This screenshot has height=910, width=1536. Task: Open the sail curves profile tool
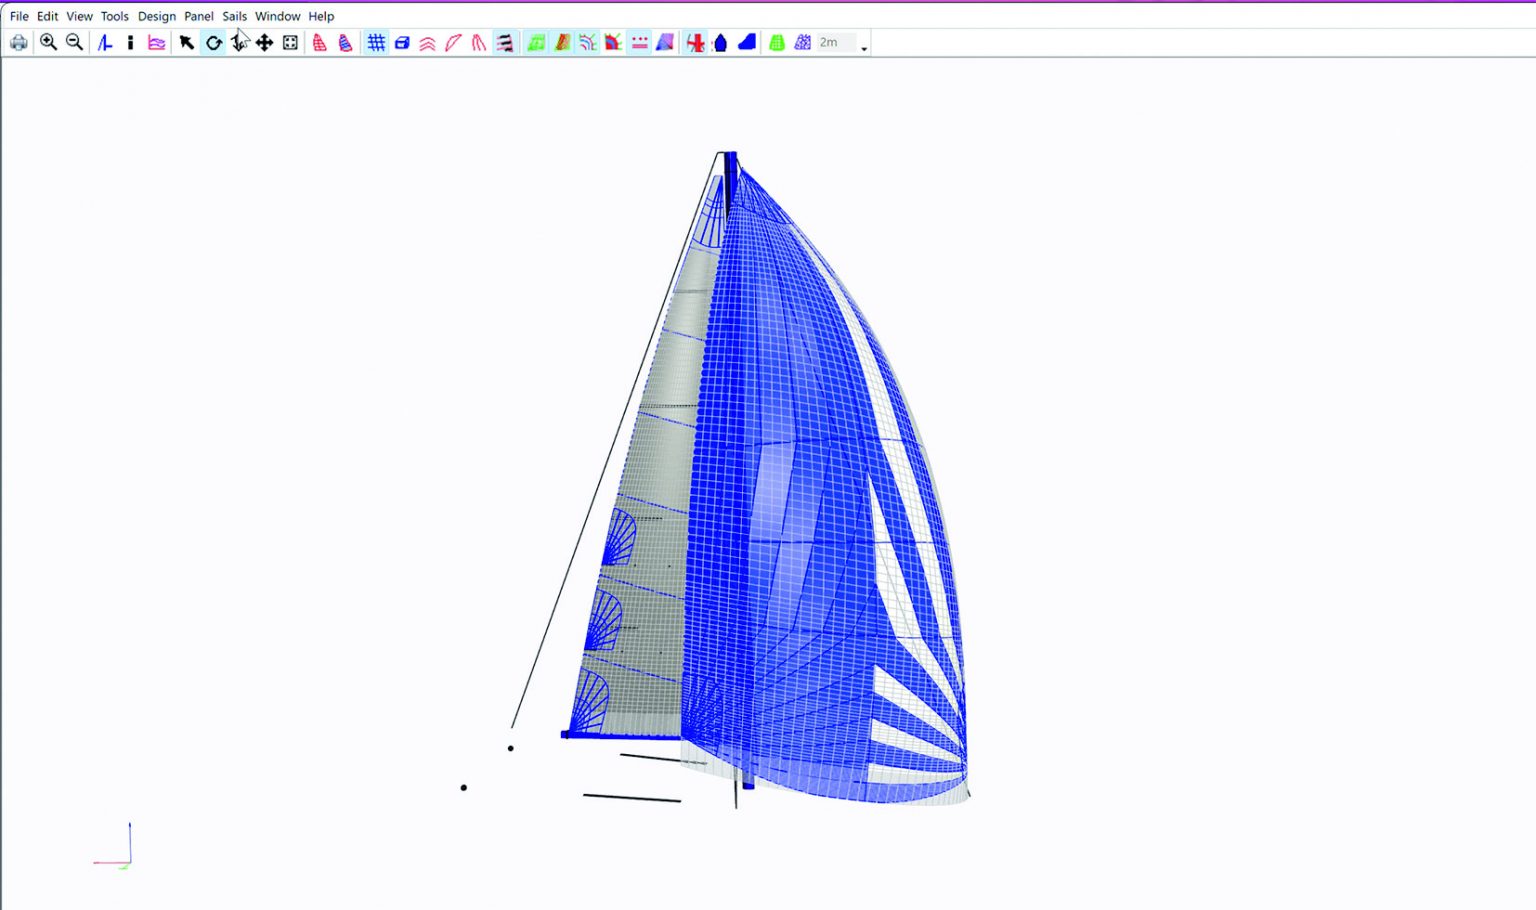tap(156, 42)
